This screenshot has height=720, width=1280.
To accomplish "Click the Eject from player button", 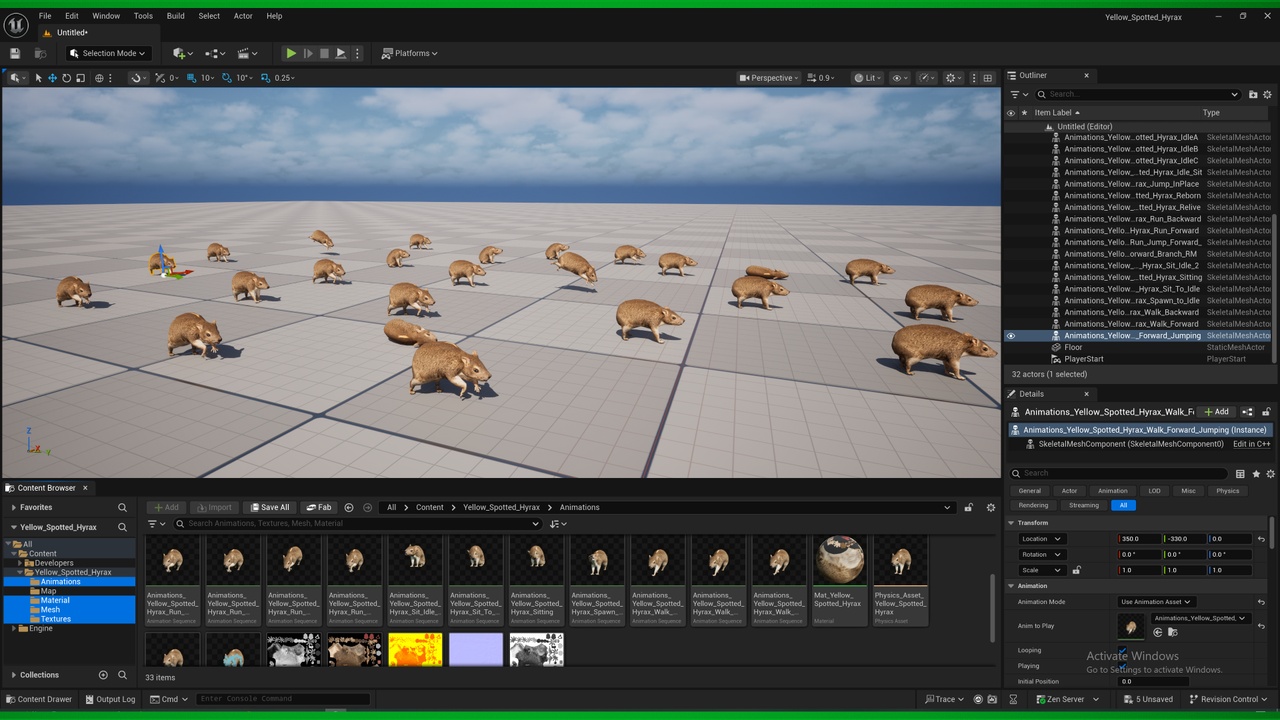I will [x=341, y=53].
